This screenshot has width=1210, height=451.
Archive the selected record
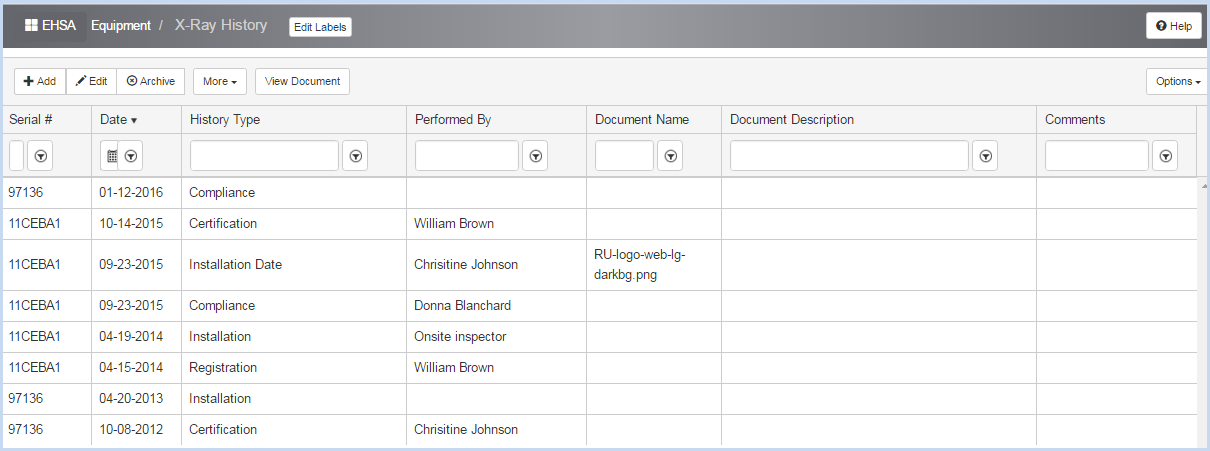point(151,81)
